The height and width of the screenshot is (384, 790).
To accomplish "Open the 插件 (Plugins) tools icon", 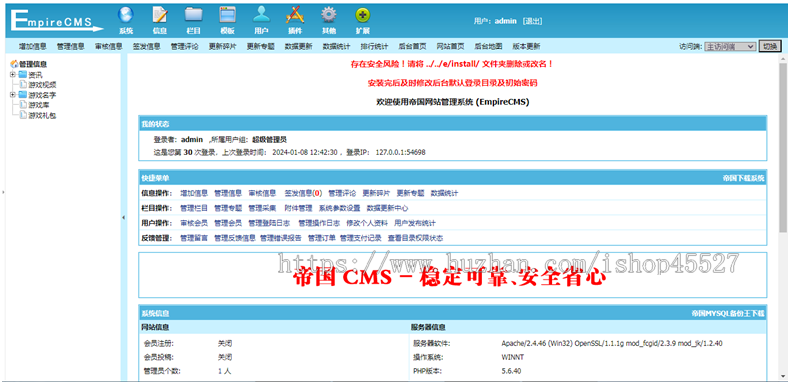I will [x=295, y=15].
